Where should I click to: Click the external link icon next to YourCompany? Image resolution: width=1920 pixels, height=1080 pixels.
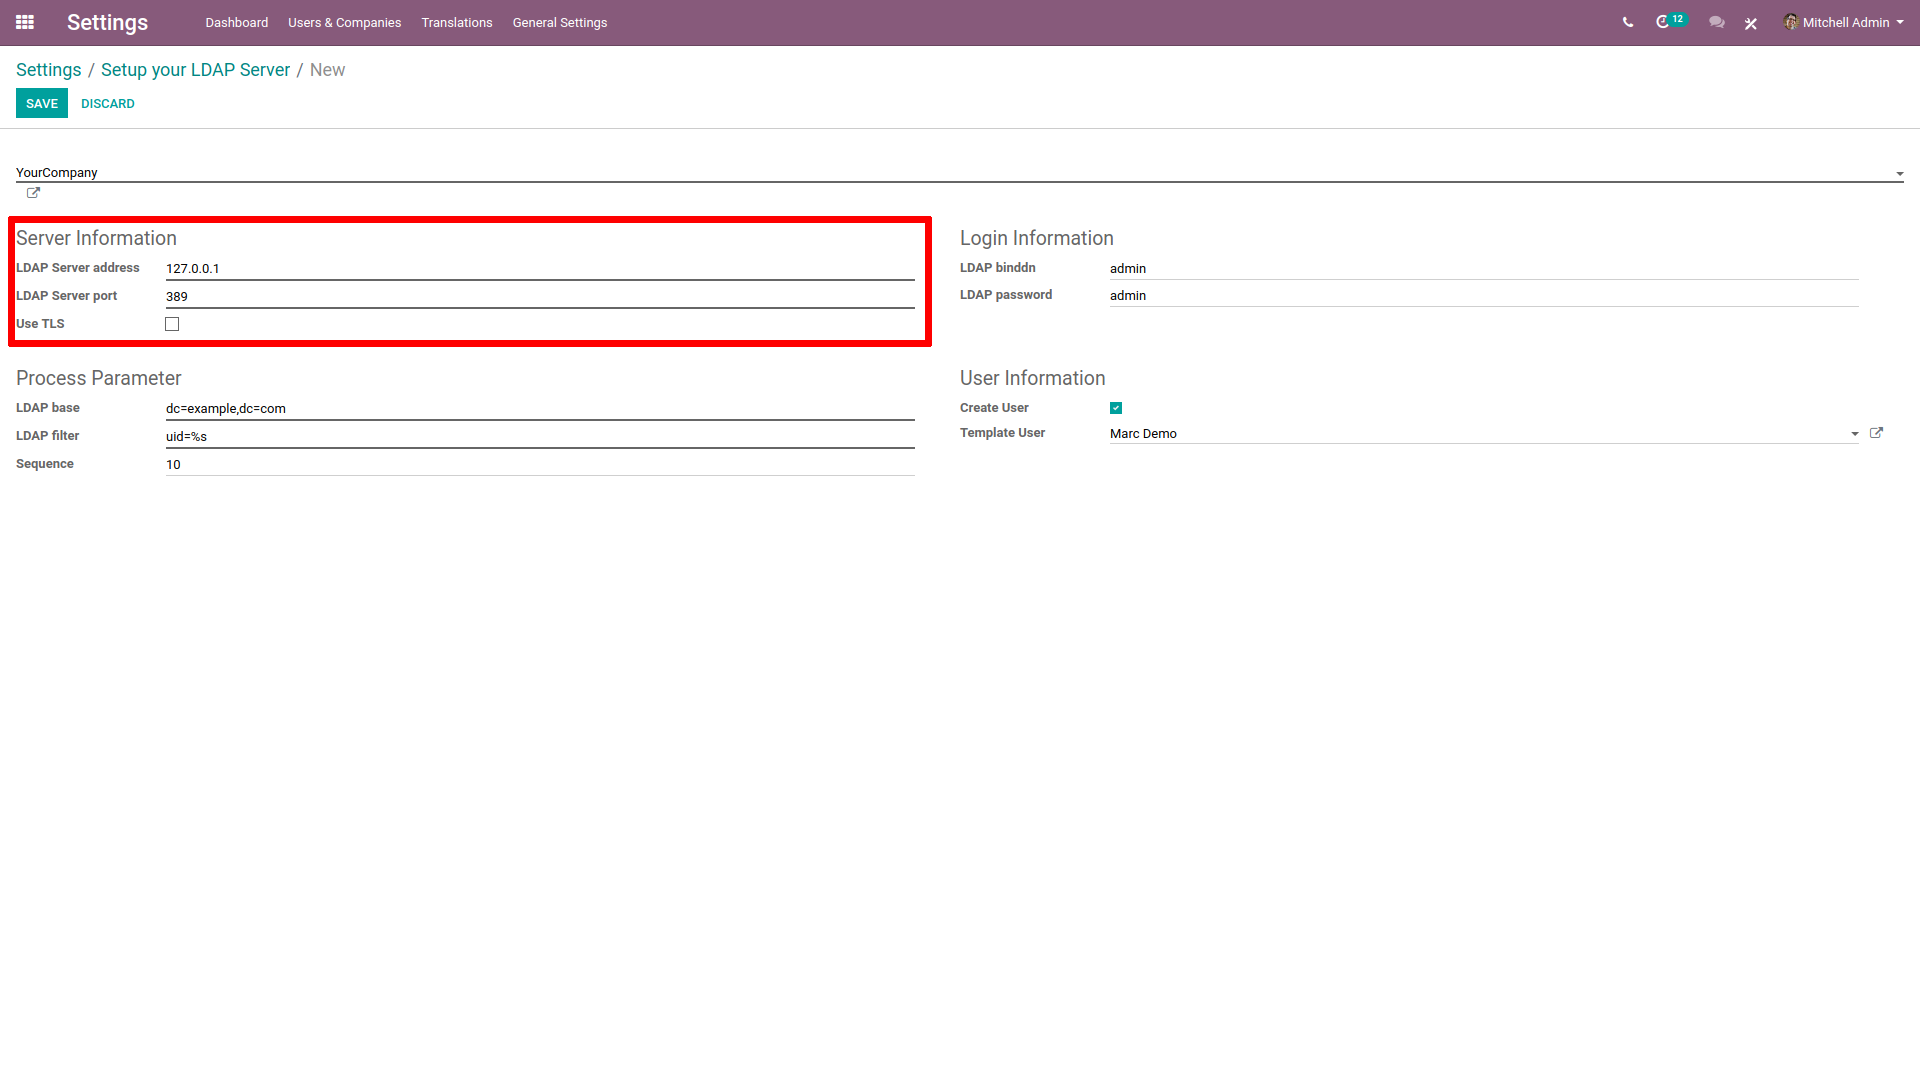[32, 193]
